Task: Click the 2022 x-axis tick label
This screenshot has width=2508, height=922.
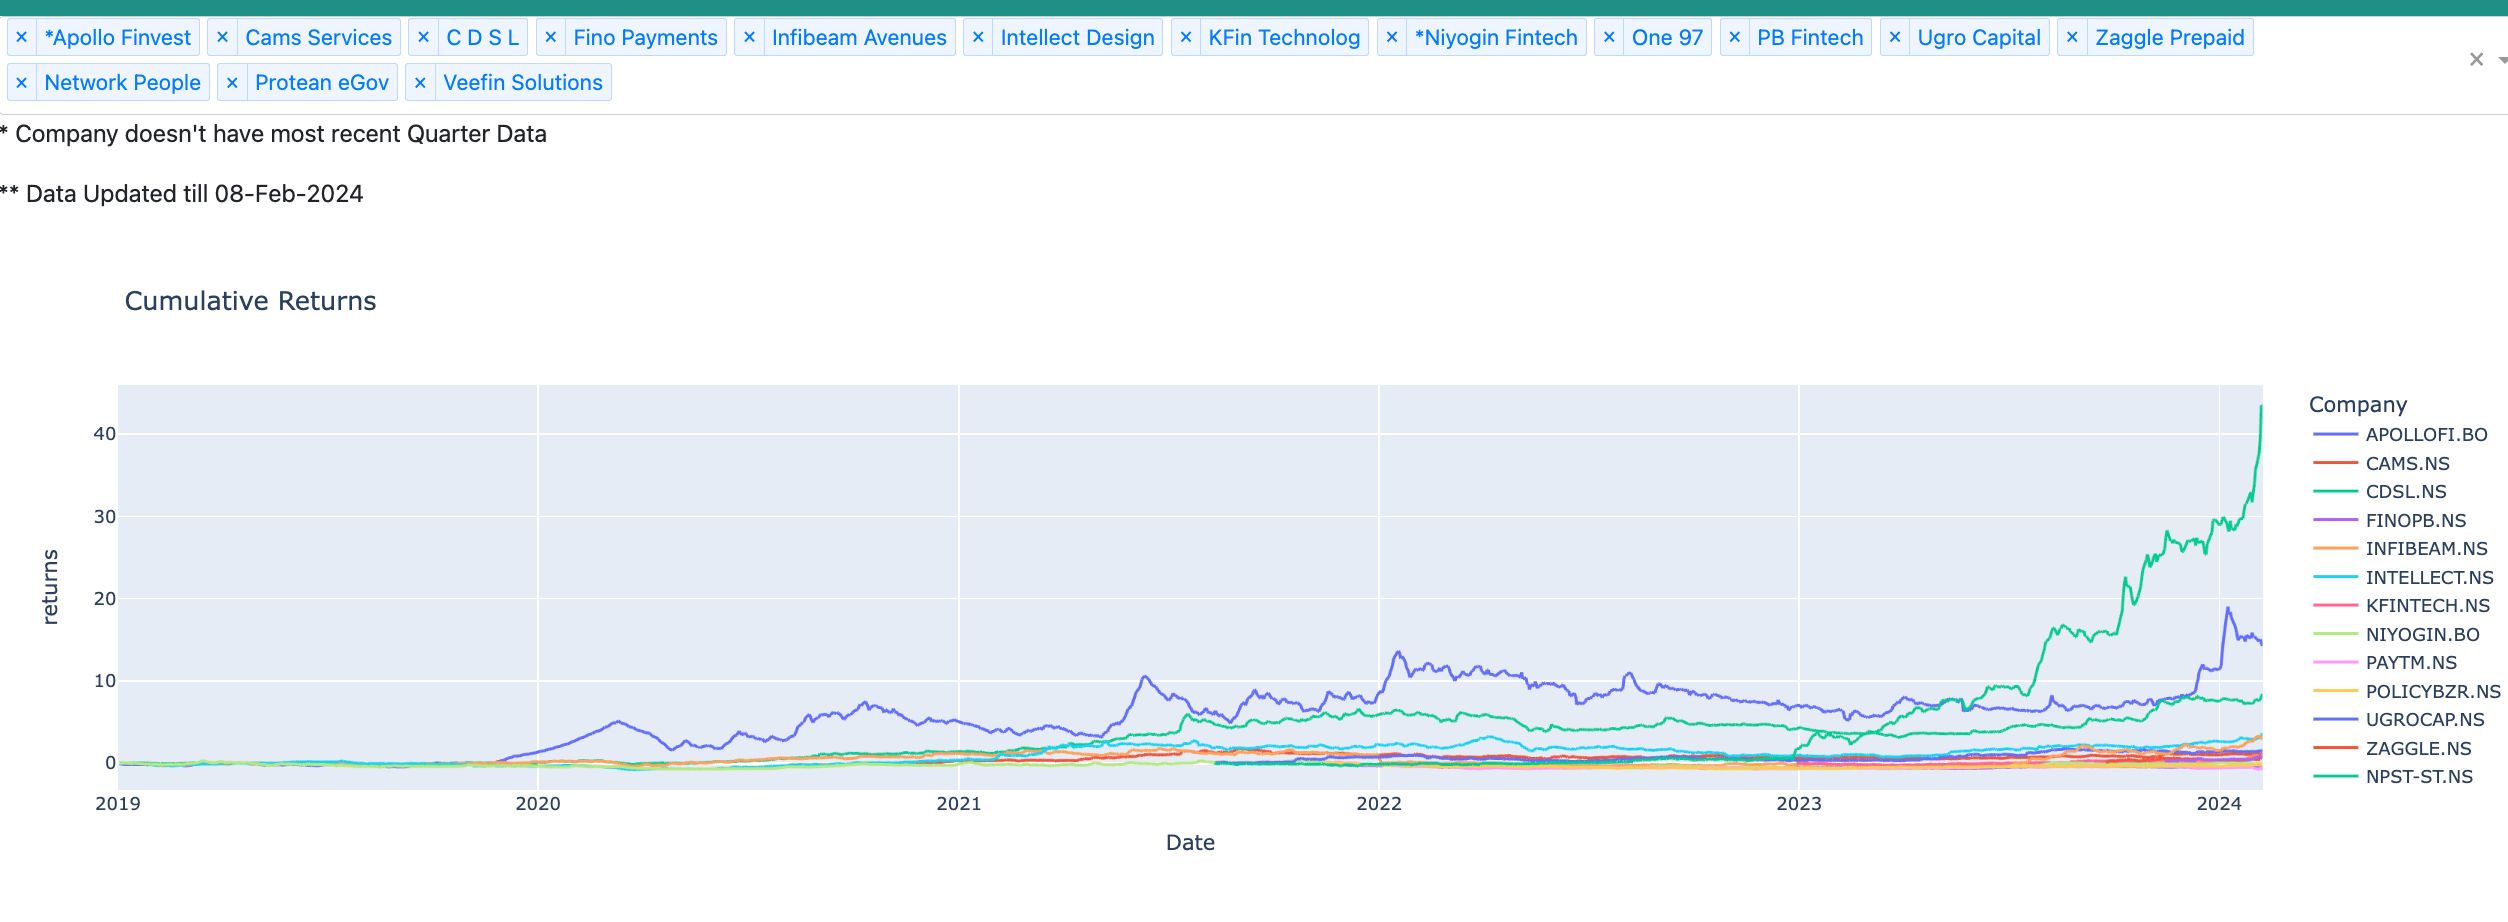Action: [x=1379, y=804]
